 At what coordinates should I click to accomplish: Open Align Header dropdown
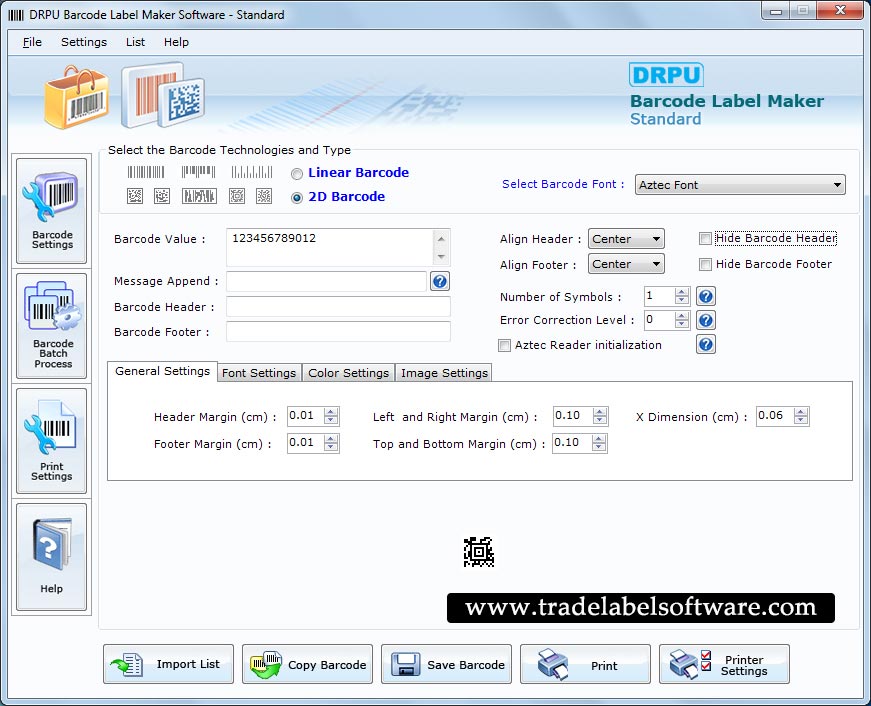point(626,239)
